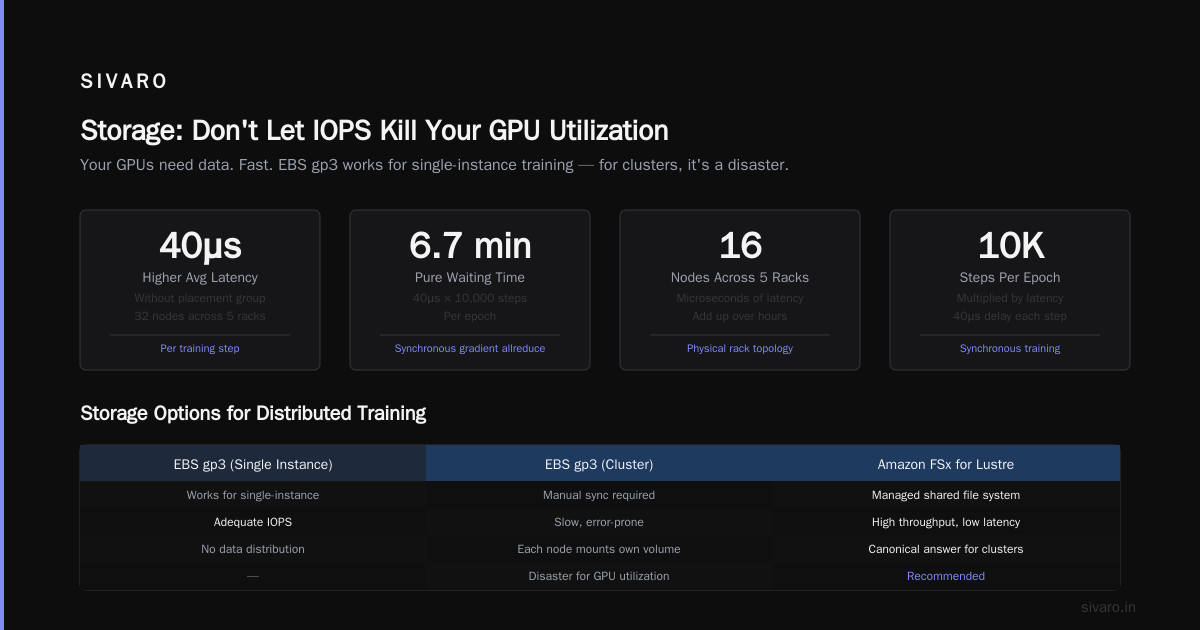Screen dimensions: 1200x630
Task: Click 'Disaster for GPU utilization' cell
Action: pos(599,576)
